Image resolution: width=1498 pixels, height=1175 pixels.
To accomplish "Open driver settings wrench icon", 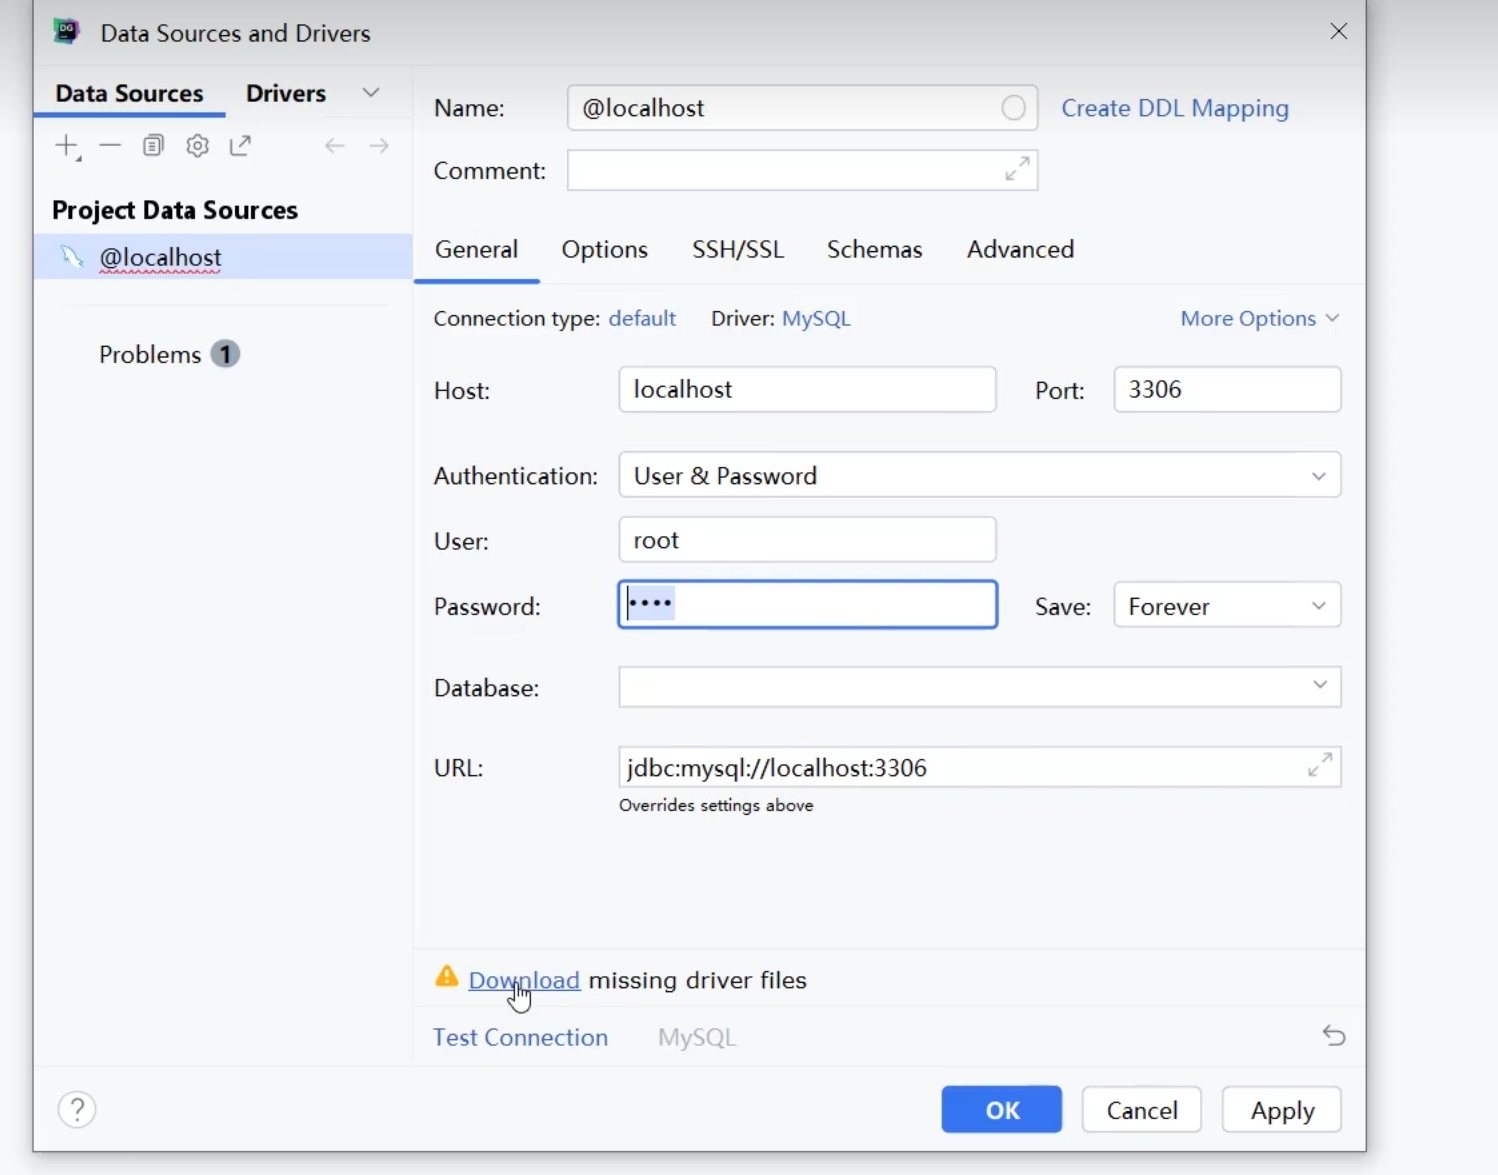I will [x=197, y=146].
